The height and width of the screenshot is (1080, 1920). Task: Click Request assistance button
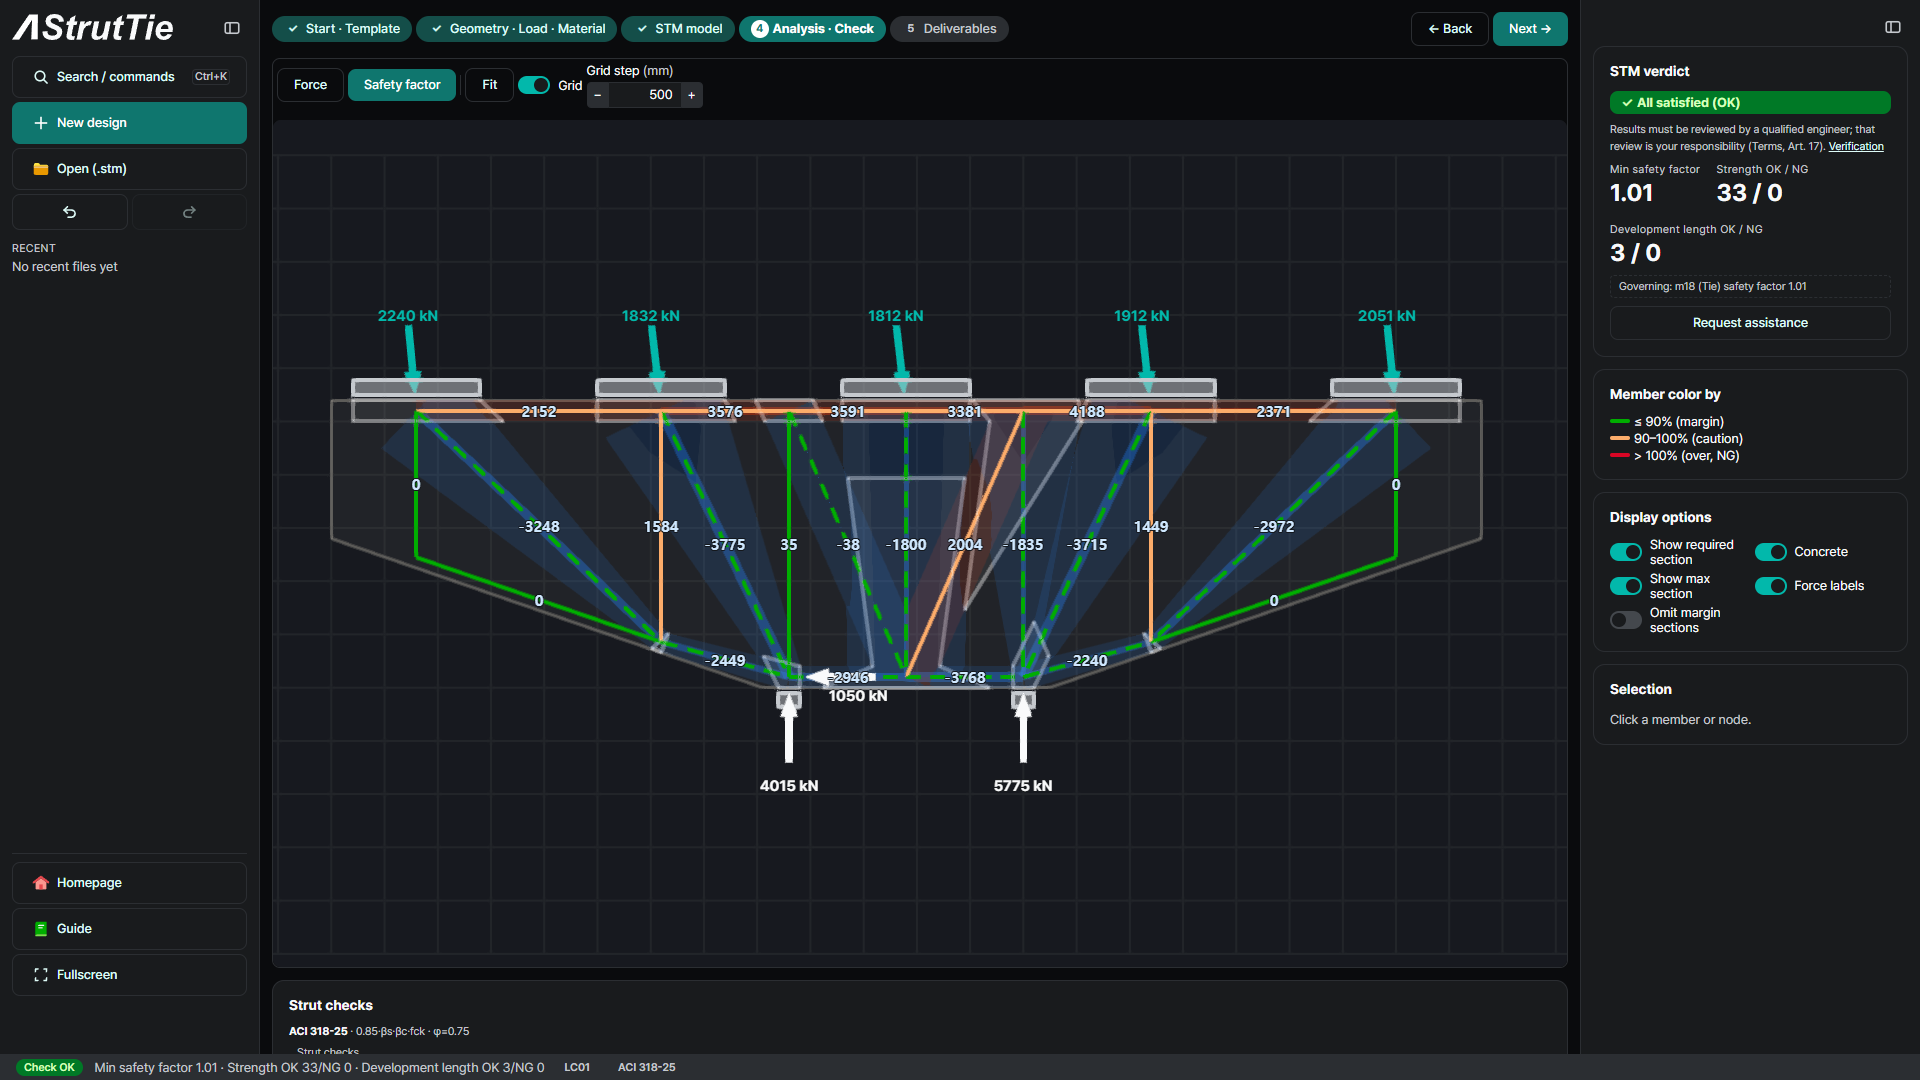click(1750, 323)
